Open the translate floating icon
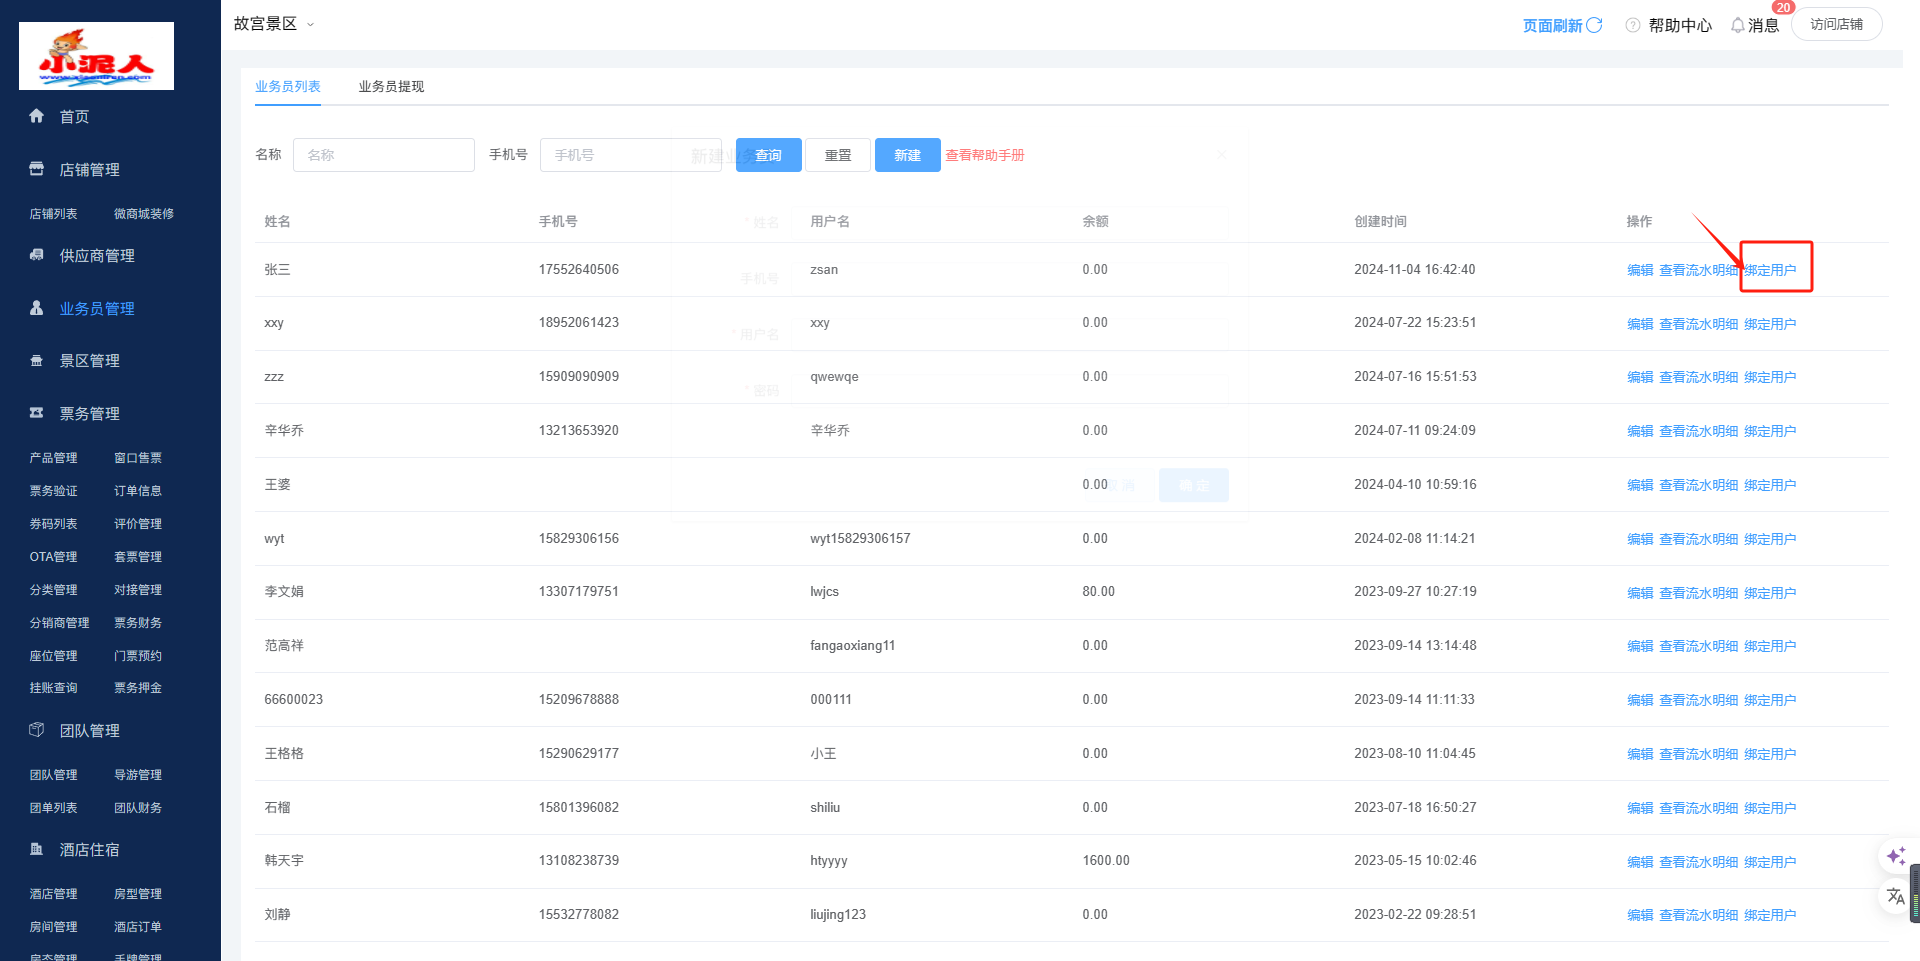The width and height of the screenshot is (1920, 961). (1895, 896)
